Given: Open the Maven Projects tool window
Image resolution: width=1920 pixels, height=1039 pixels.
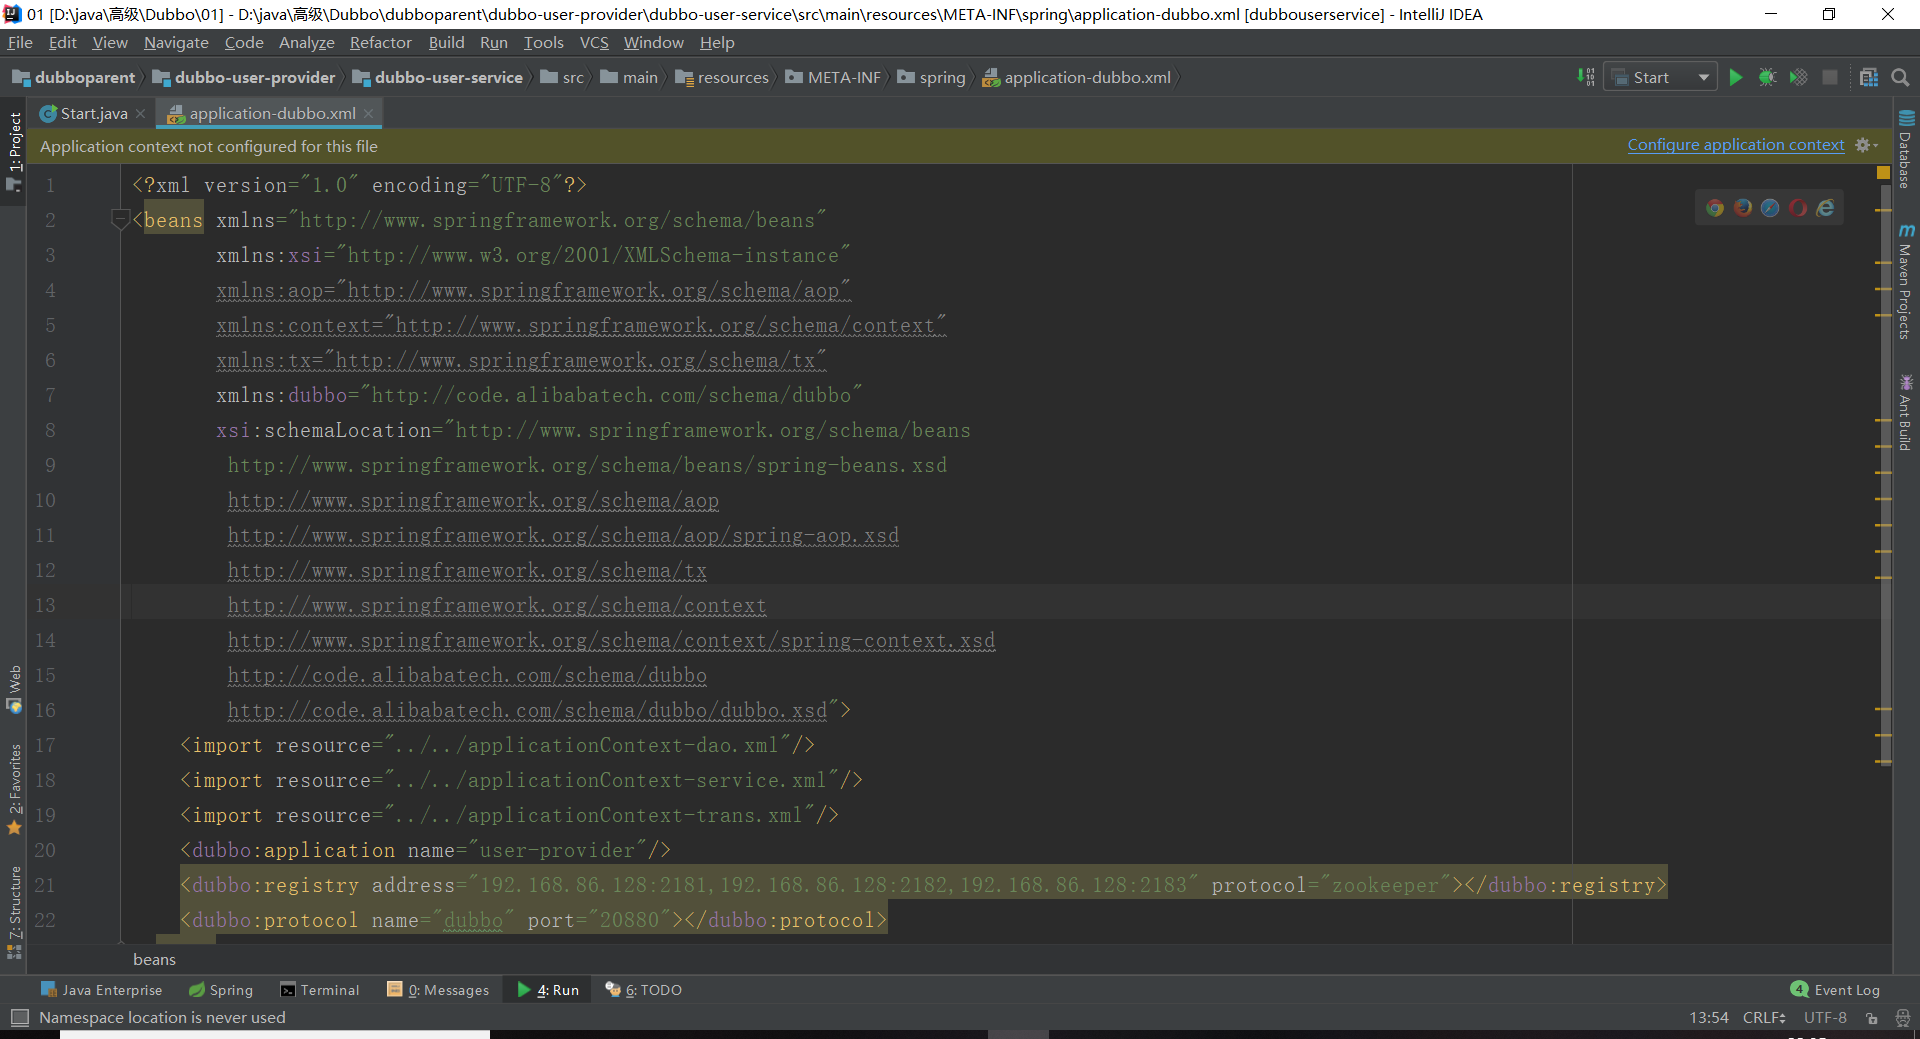Looking at the screenshot, I should point(1906,282).
